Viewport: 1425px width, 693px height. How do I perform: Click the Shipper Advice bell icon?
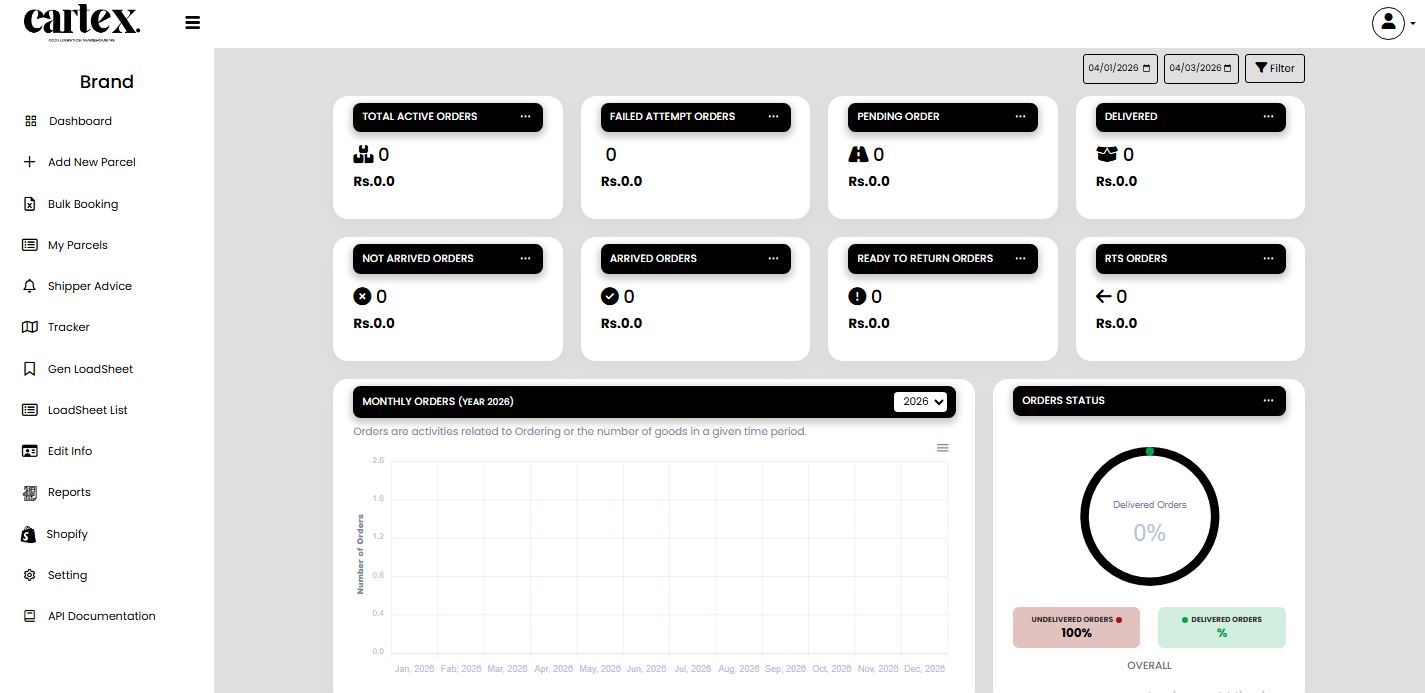(x=29, y=286)
